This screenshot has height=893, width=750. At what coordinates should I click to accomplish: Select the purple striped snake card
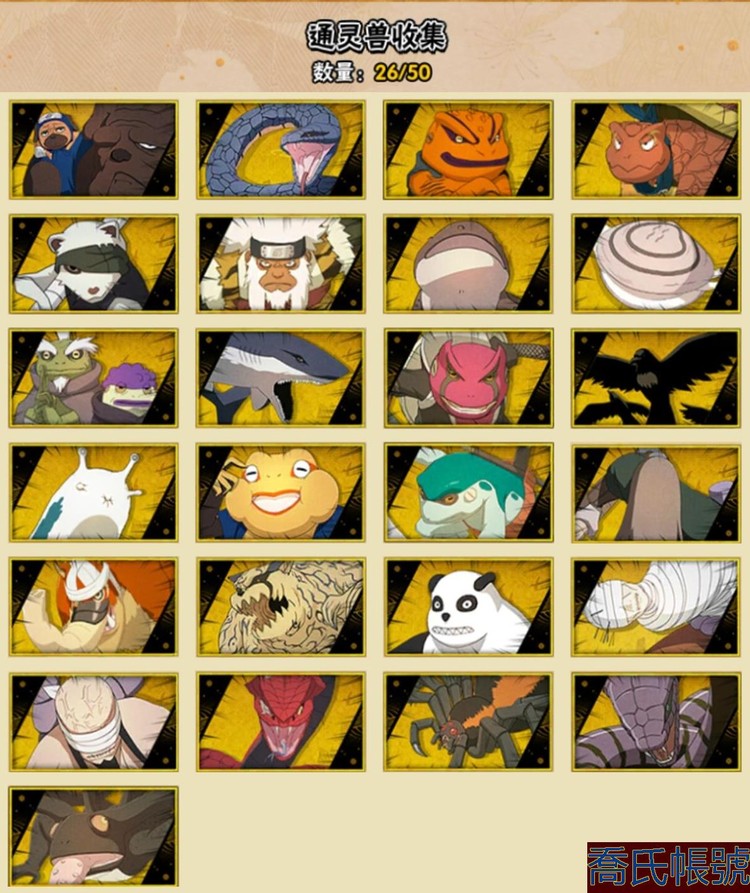click(656, 722)
